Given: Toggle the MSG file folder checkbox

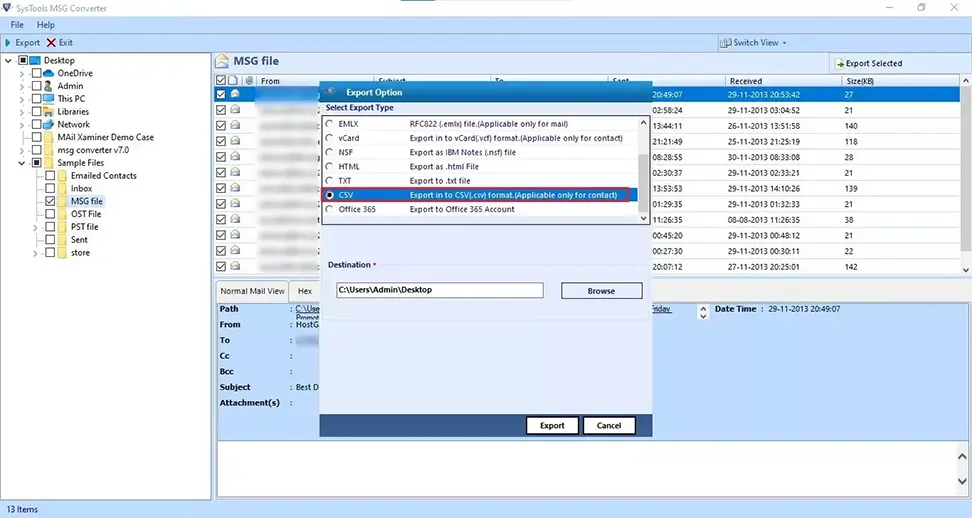Looking at the screenshot, I should (x=50, y=201).
